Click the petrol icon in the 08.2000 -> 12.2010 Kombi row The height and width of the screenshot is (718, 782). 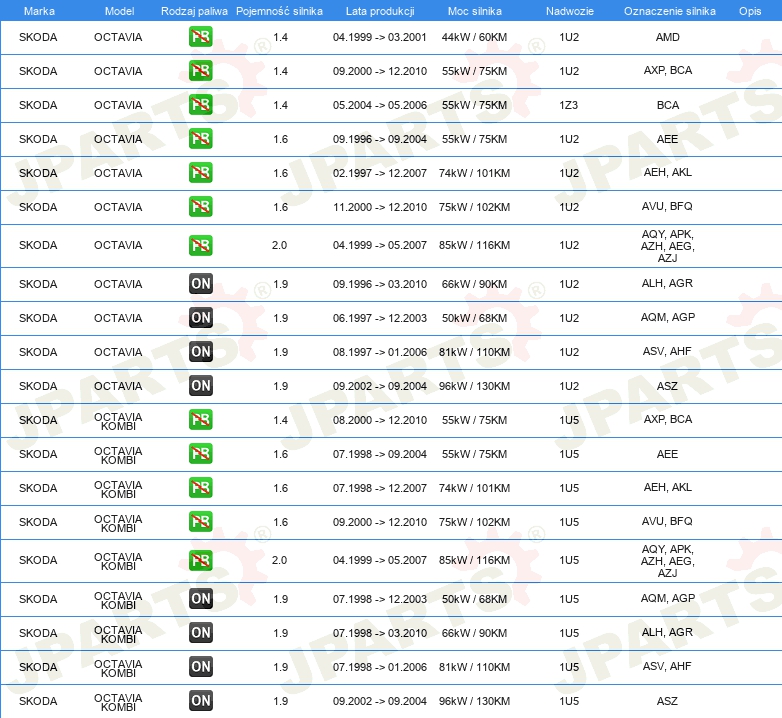[200, 420]
